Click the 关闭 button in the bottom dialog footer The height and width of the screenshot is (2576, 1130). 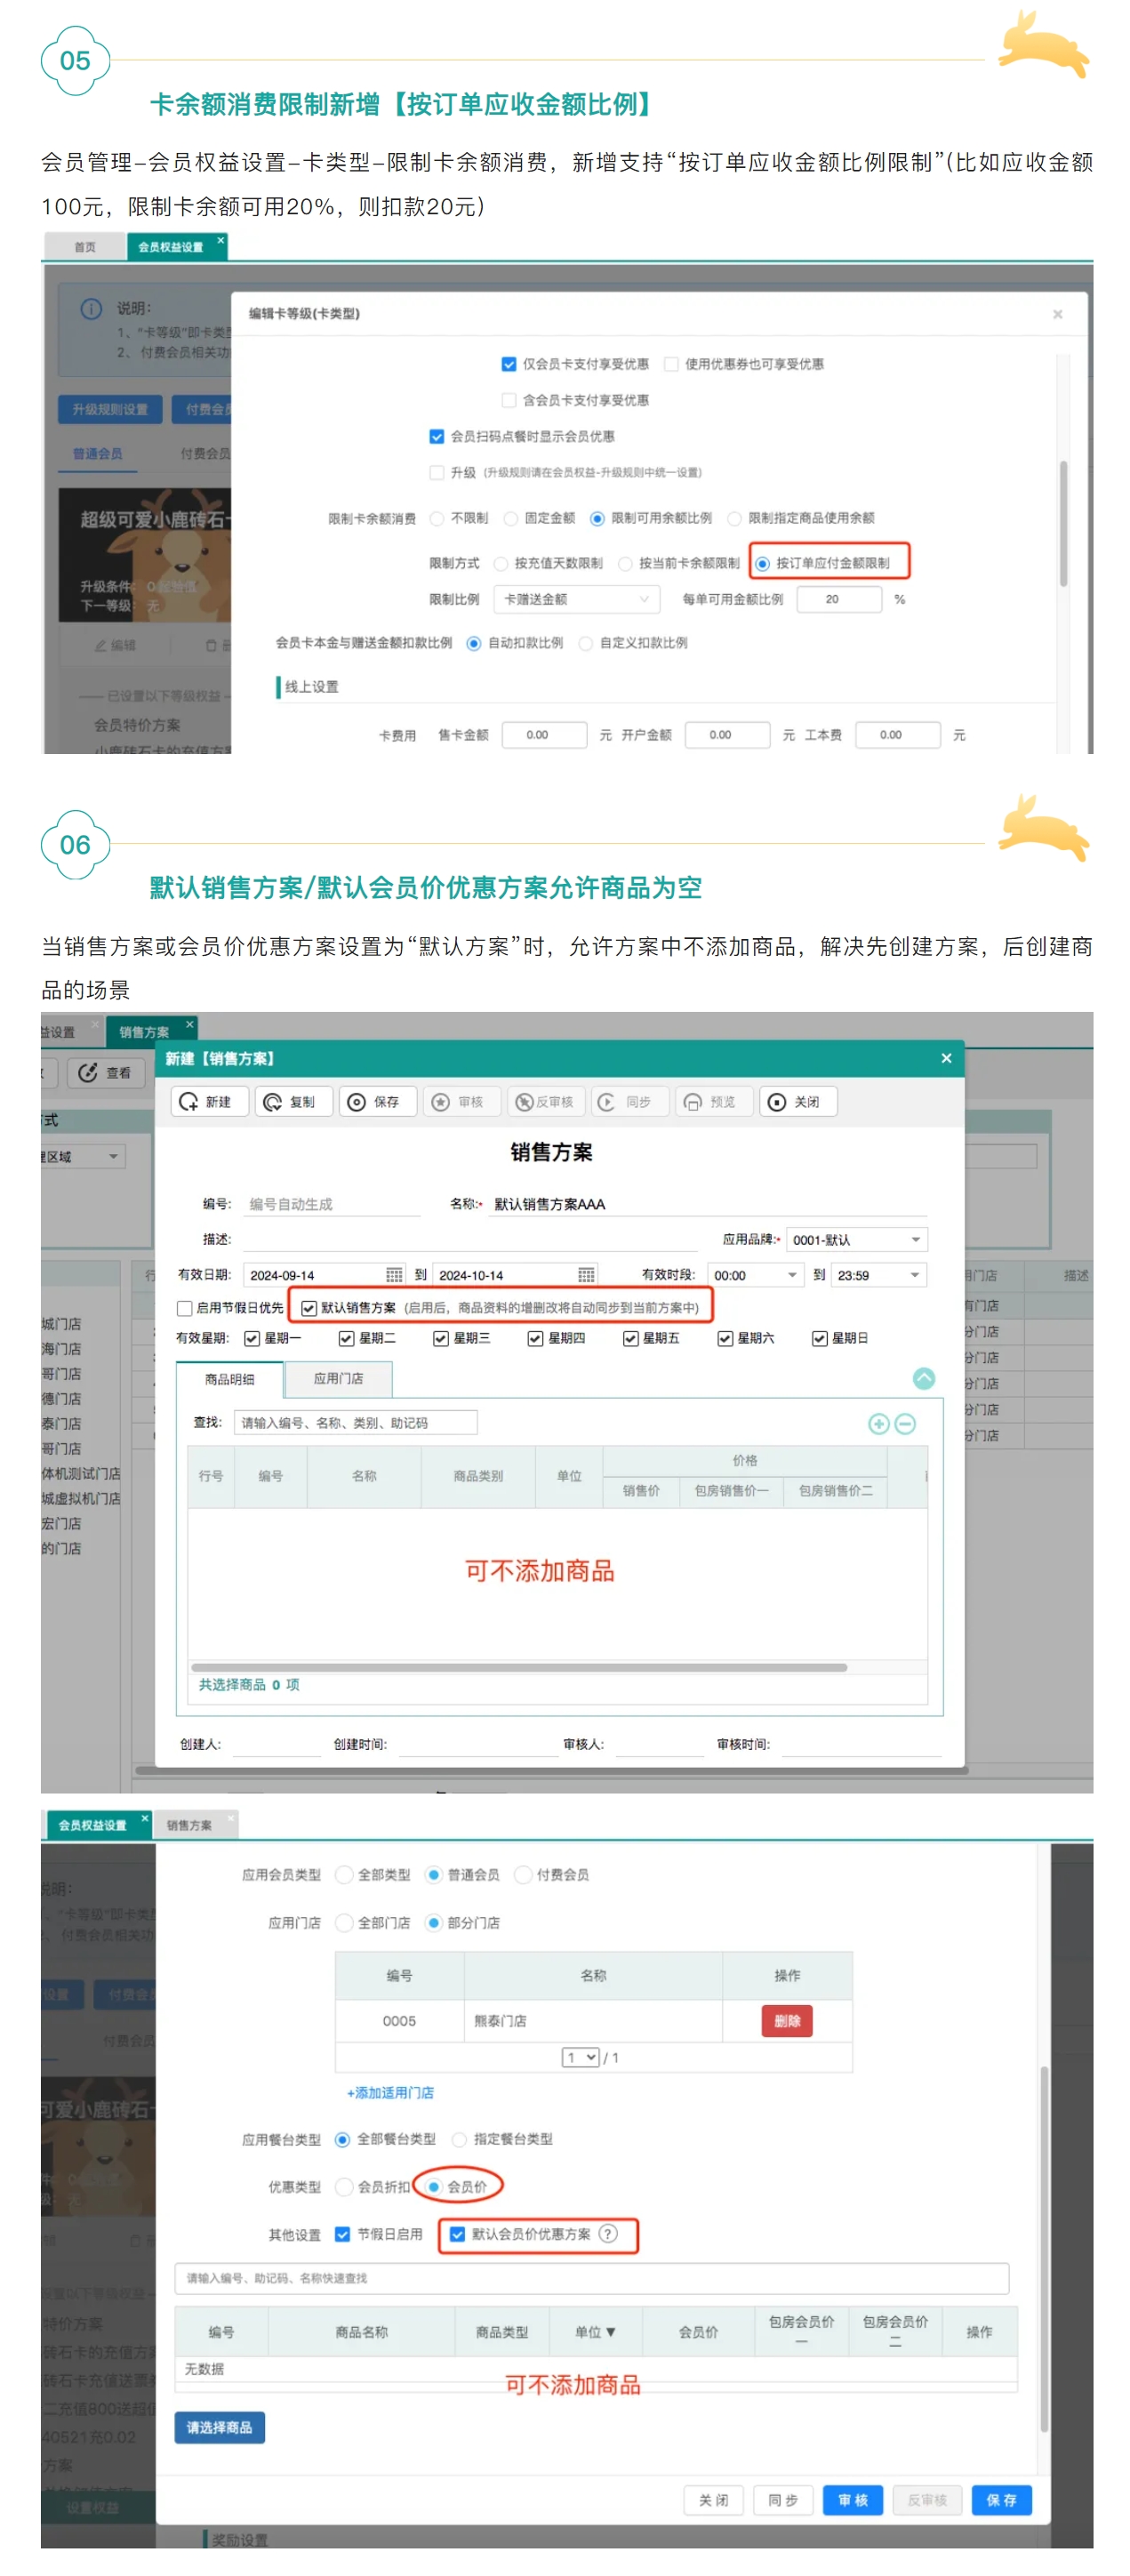tap(714, 2499)
